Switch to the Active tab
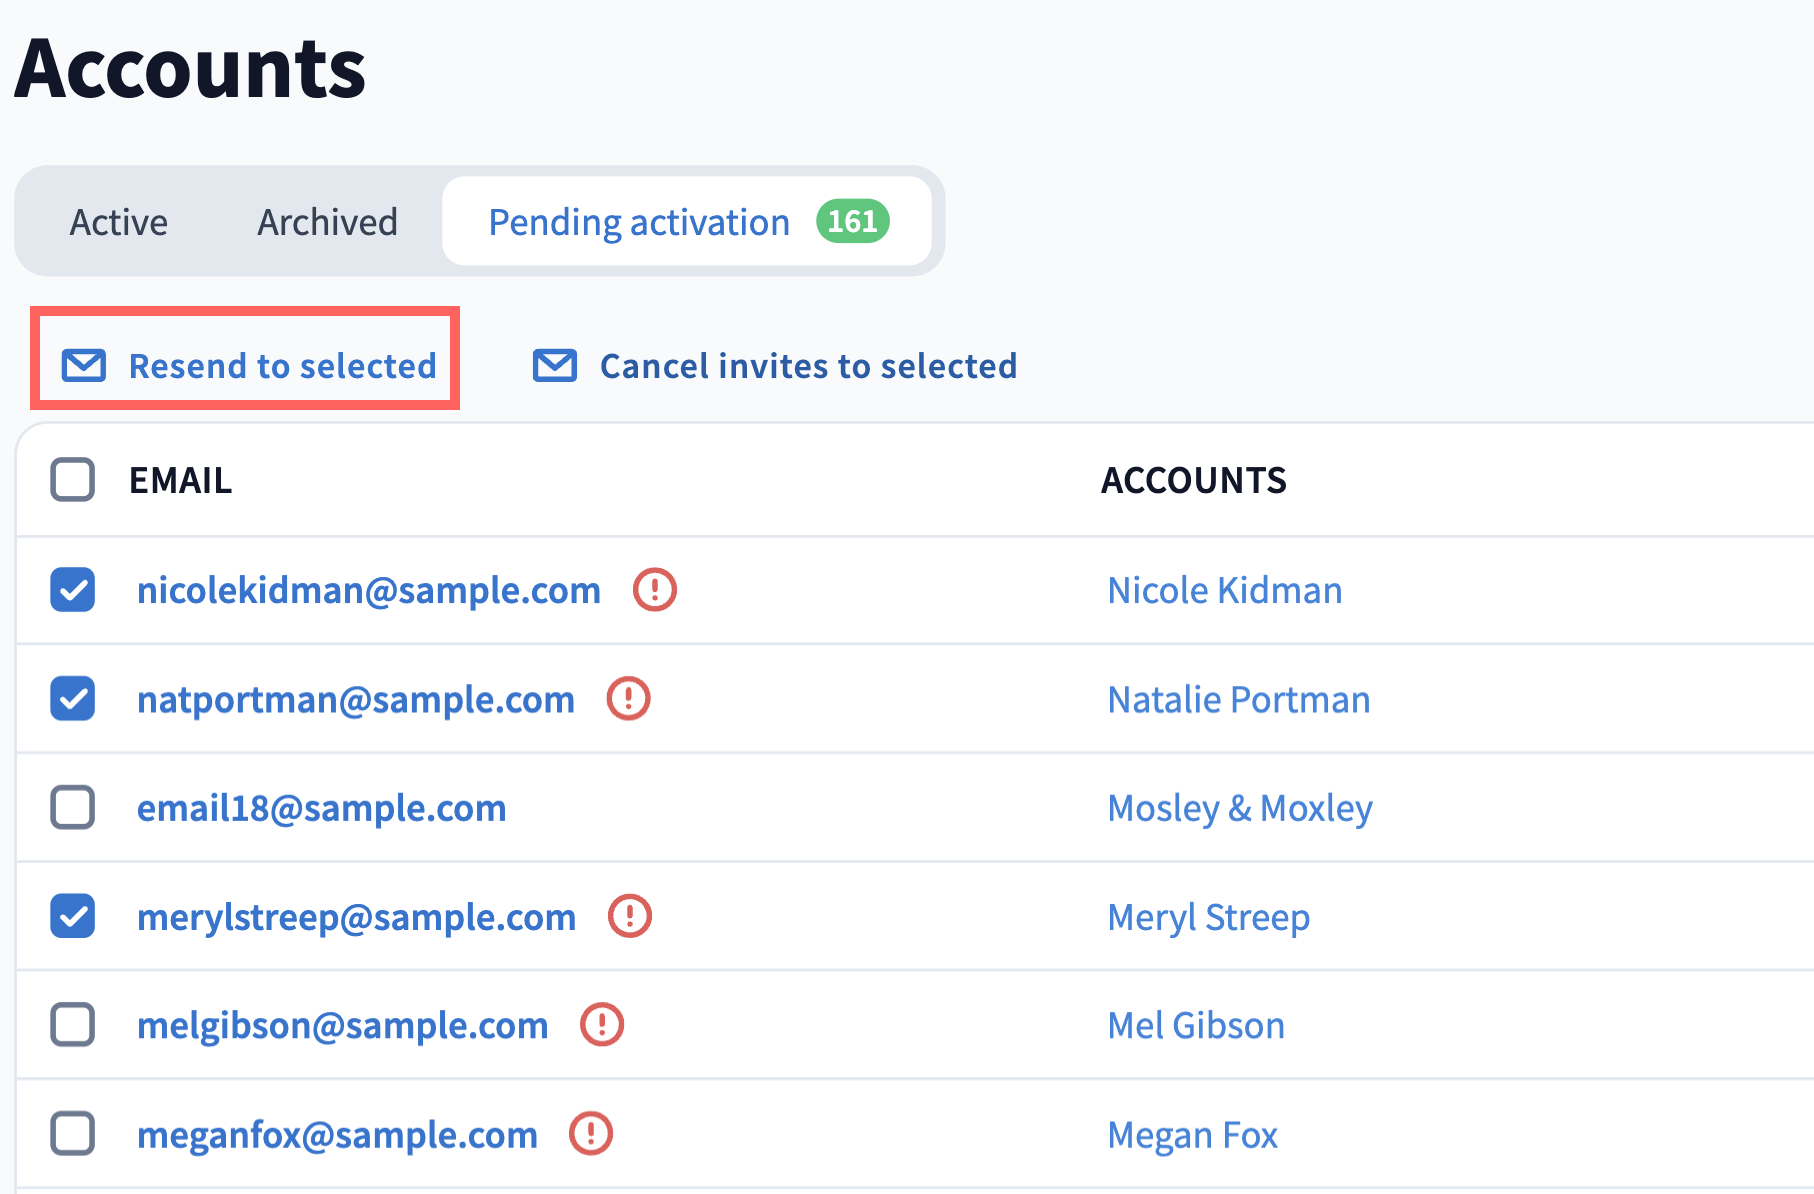The image size is (1814, 1194). click(119, 222)
